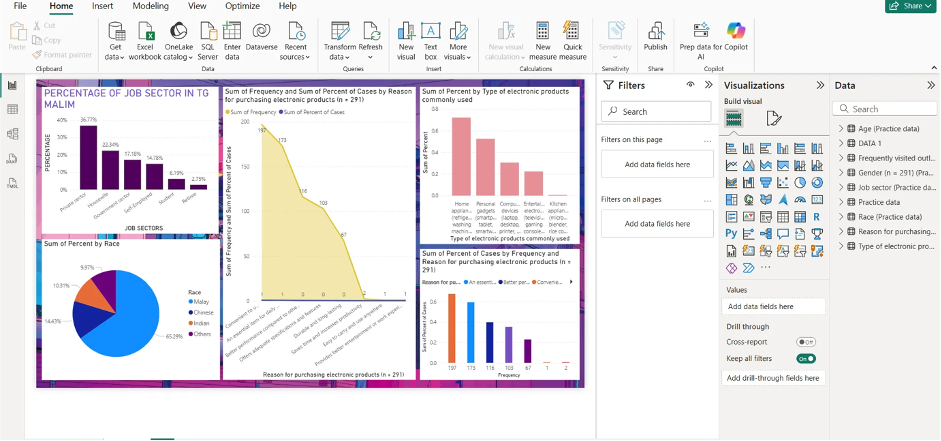
Task: Turn off Keep all filters toggle
Action: (805, 358)
